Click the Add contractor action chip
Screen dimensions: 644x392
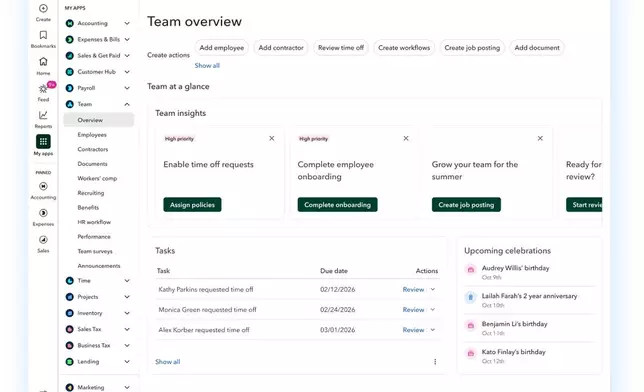281,48
